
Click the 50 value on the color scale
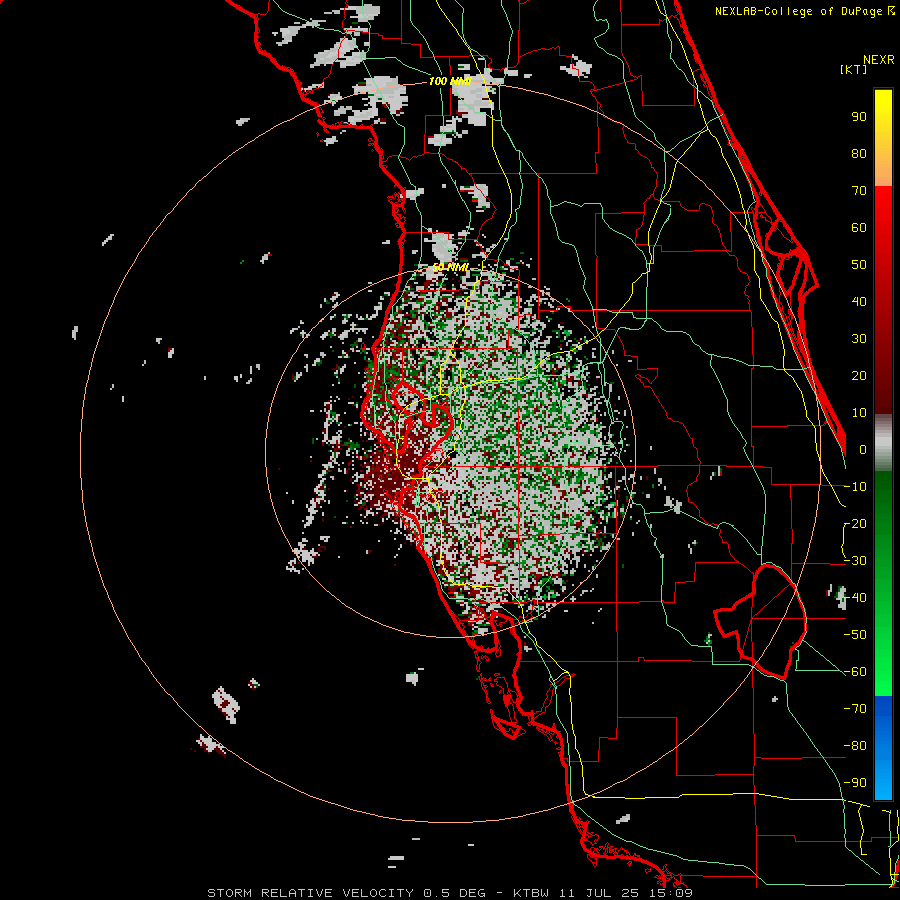859,265
